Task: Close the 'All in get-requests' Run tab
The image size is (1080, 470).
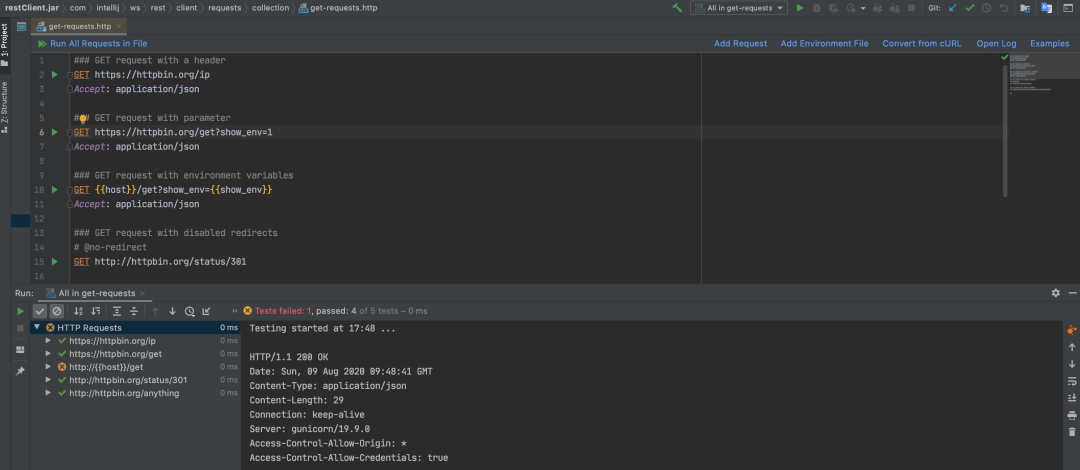Action: tap(143, 294)
